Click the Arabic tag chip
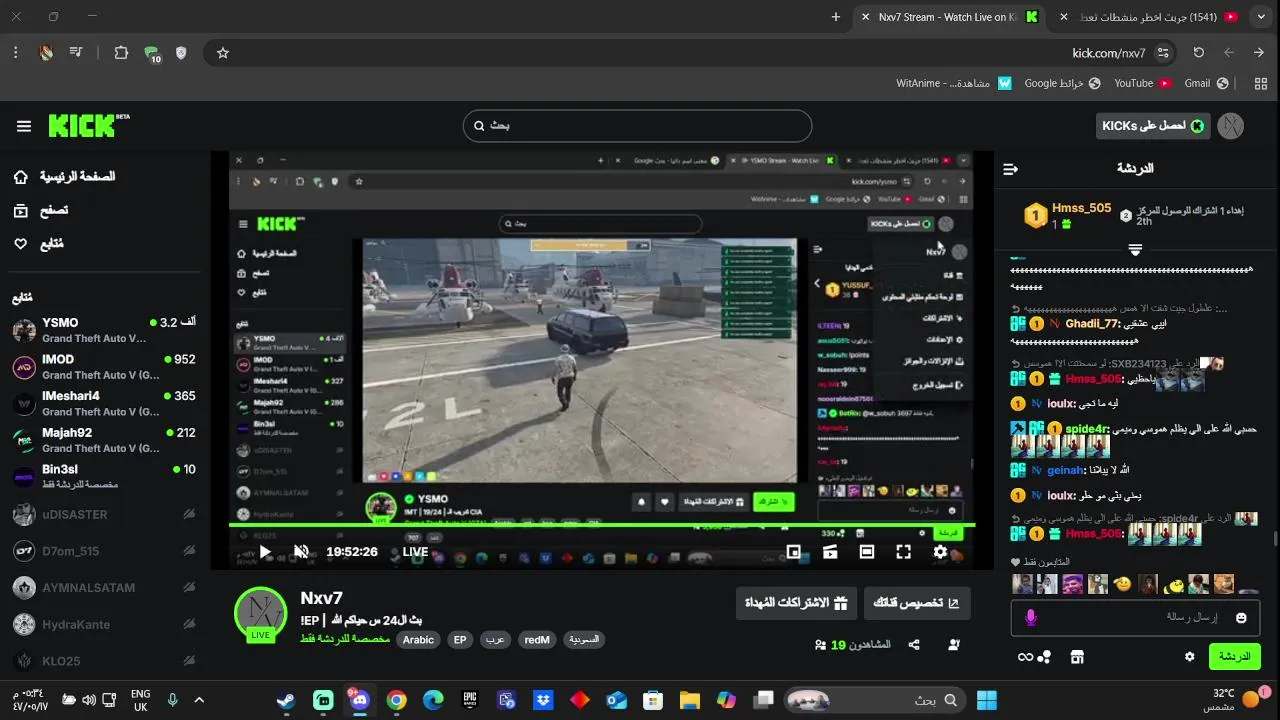Screen dimensions: 1280x720 (x=418, y=640)
